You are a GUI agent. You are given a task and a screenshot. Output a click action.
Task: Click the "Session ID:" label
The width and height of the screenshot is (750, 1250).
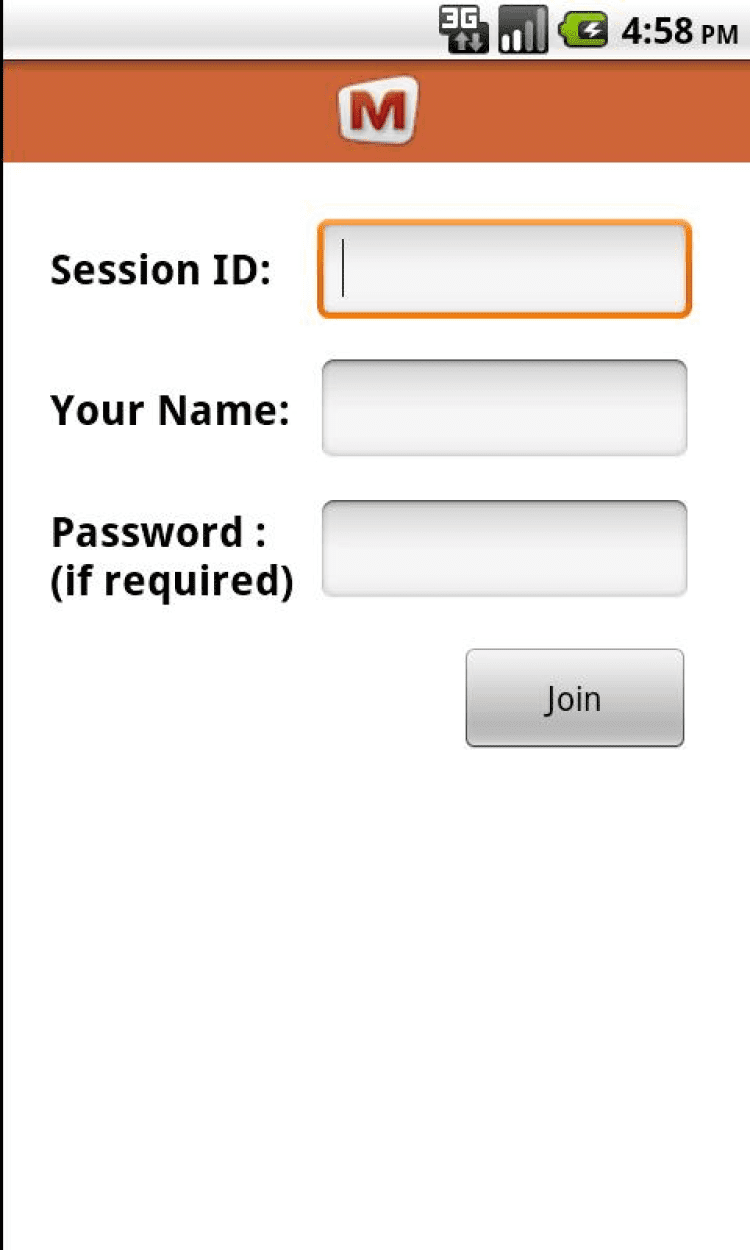161,270
